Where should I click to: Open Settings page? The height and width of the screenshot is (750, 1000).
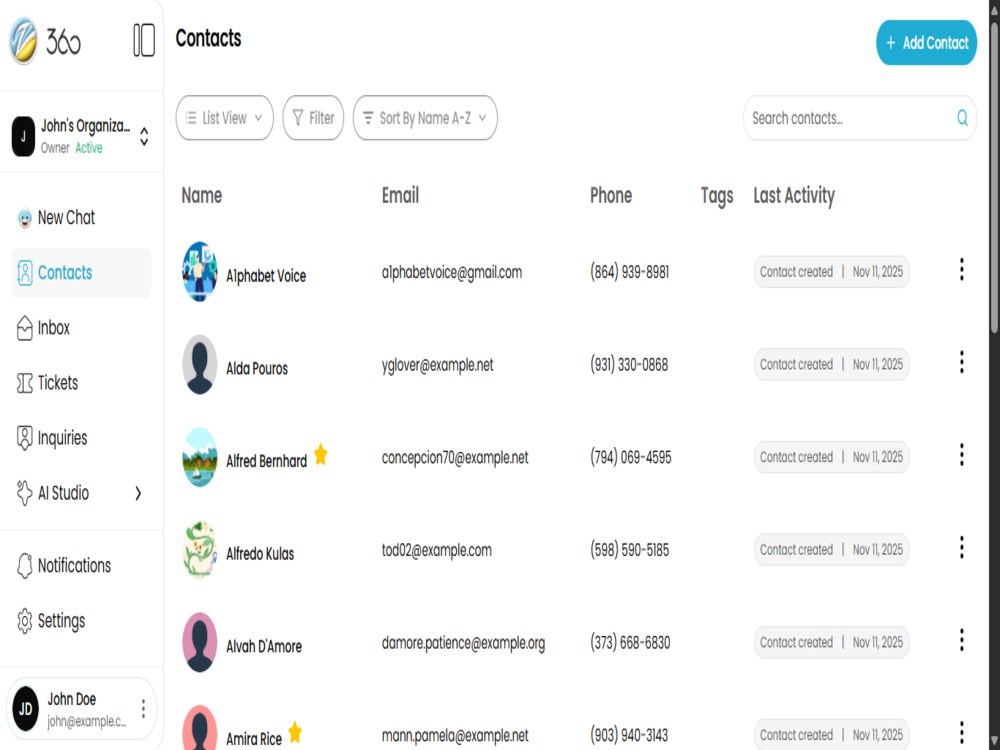click(82, 621)
